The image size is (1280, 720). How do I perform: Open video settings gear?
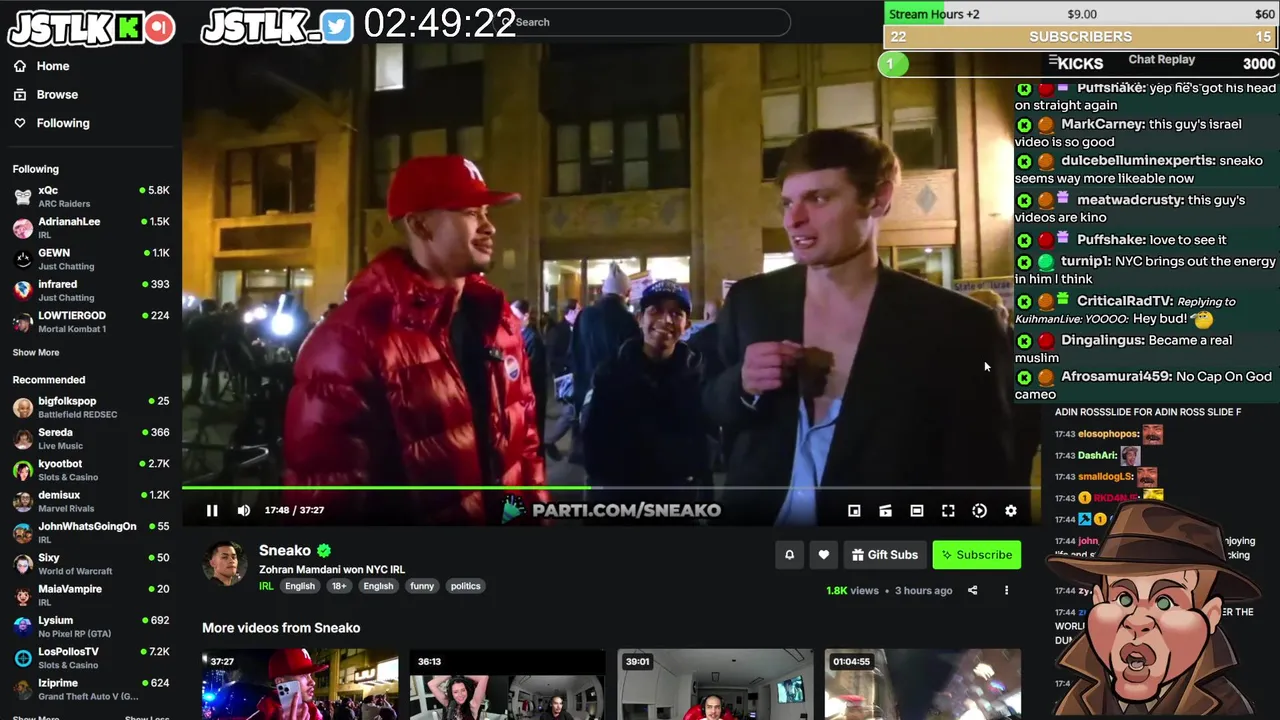click(x=1011, y=511)
